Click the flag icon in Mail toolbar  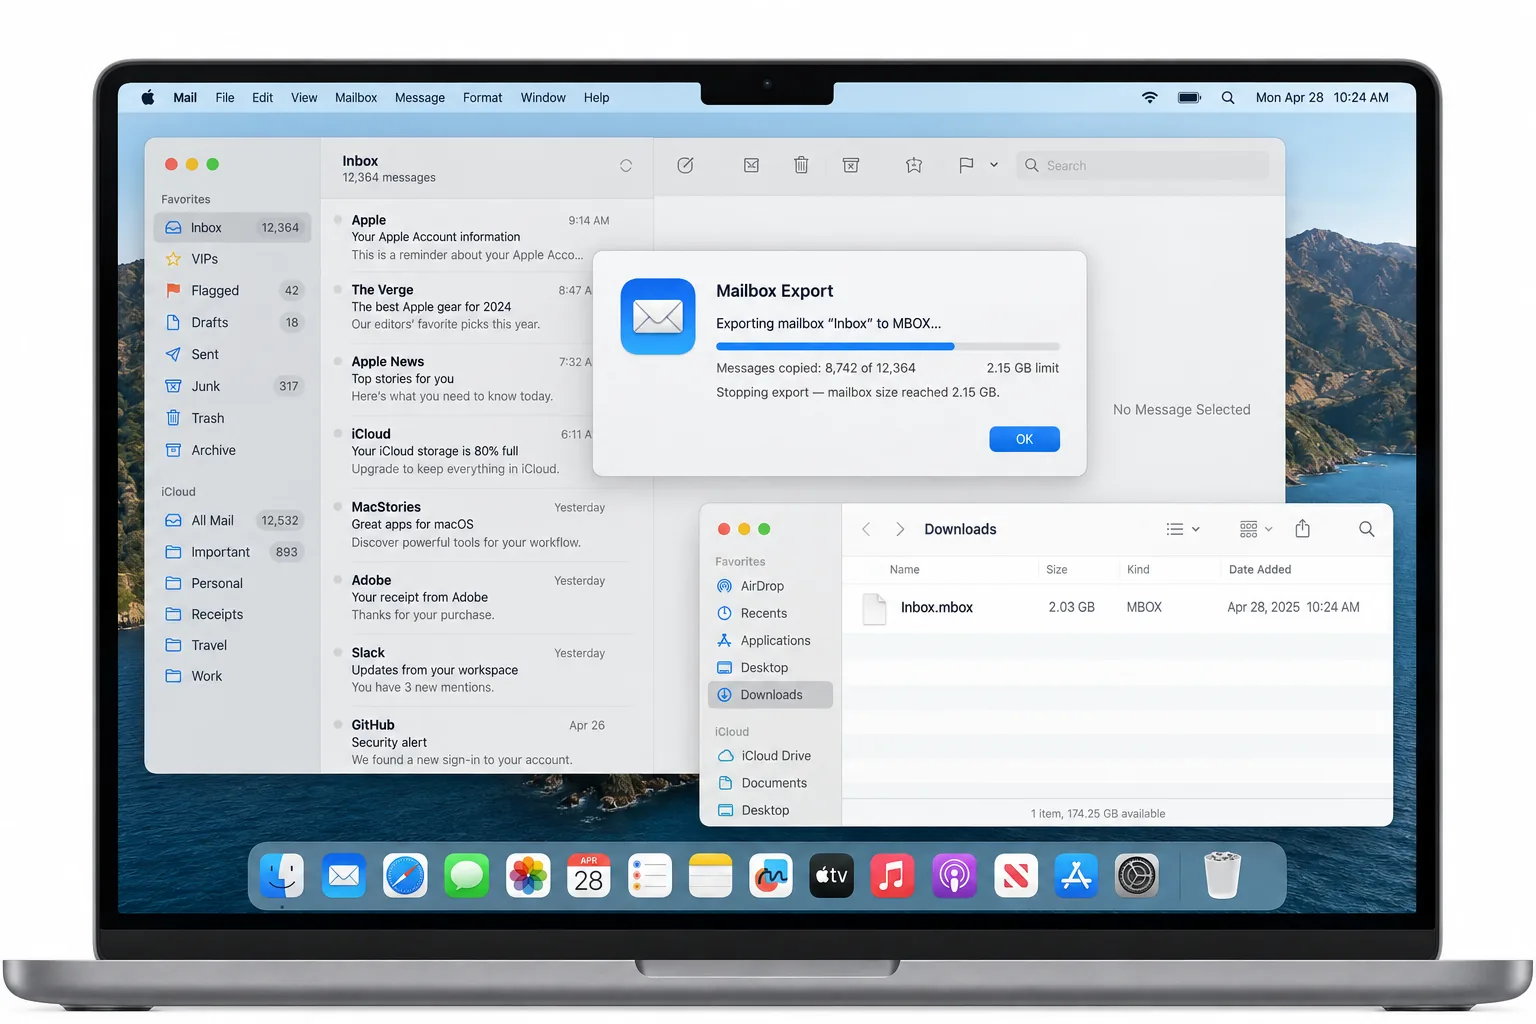click(x=966, y=165)
